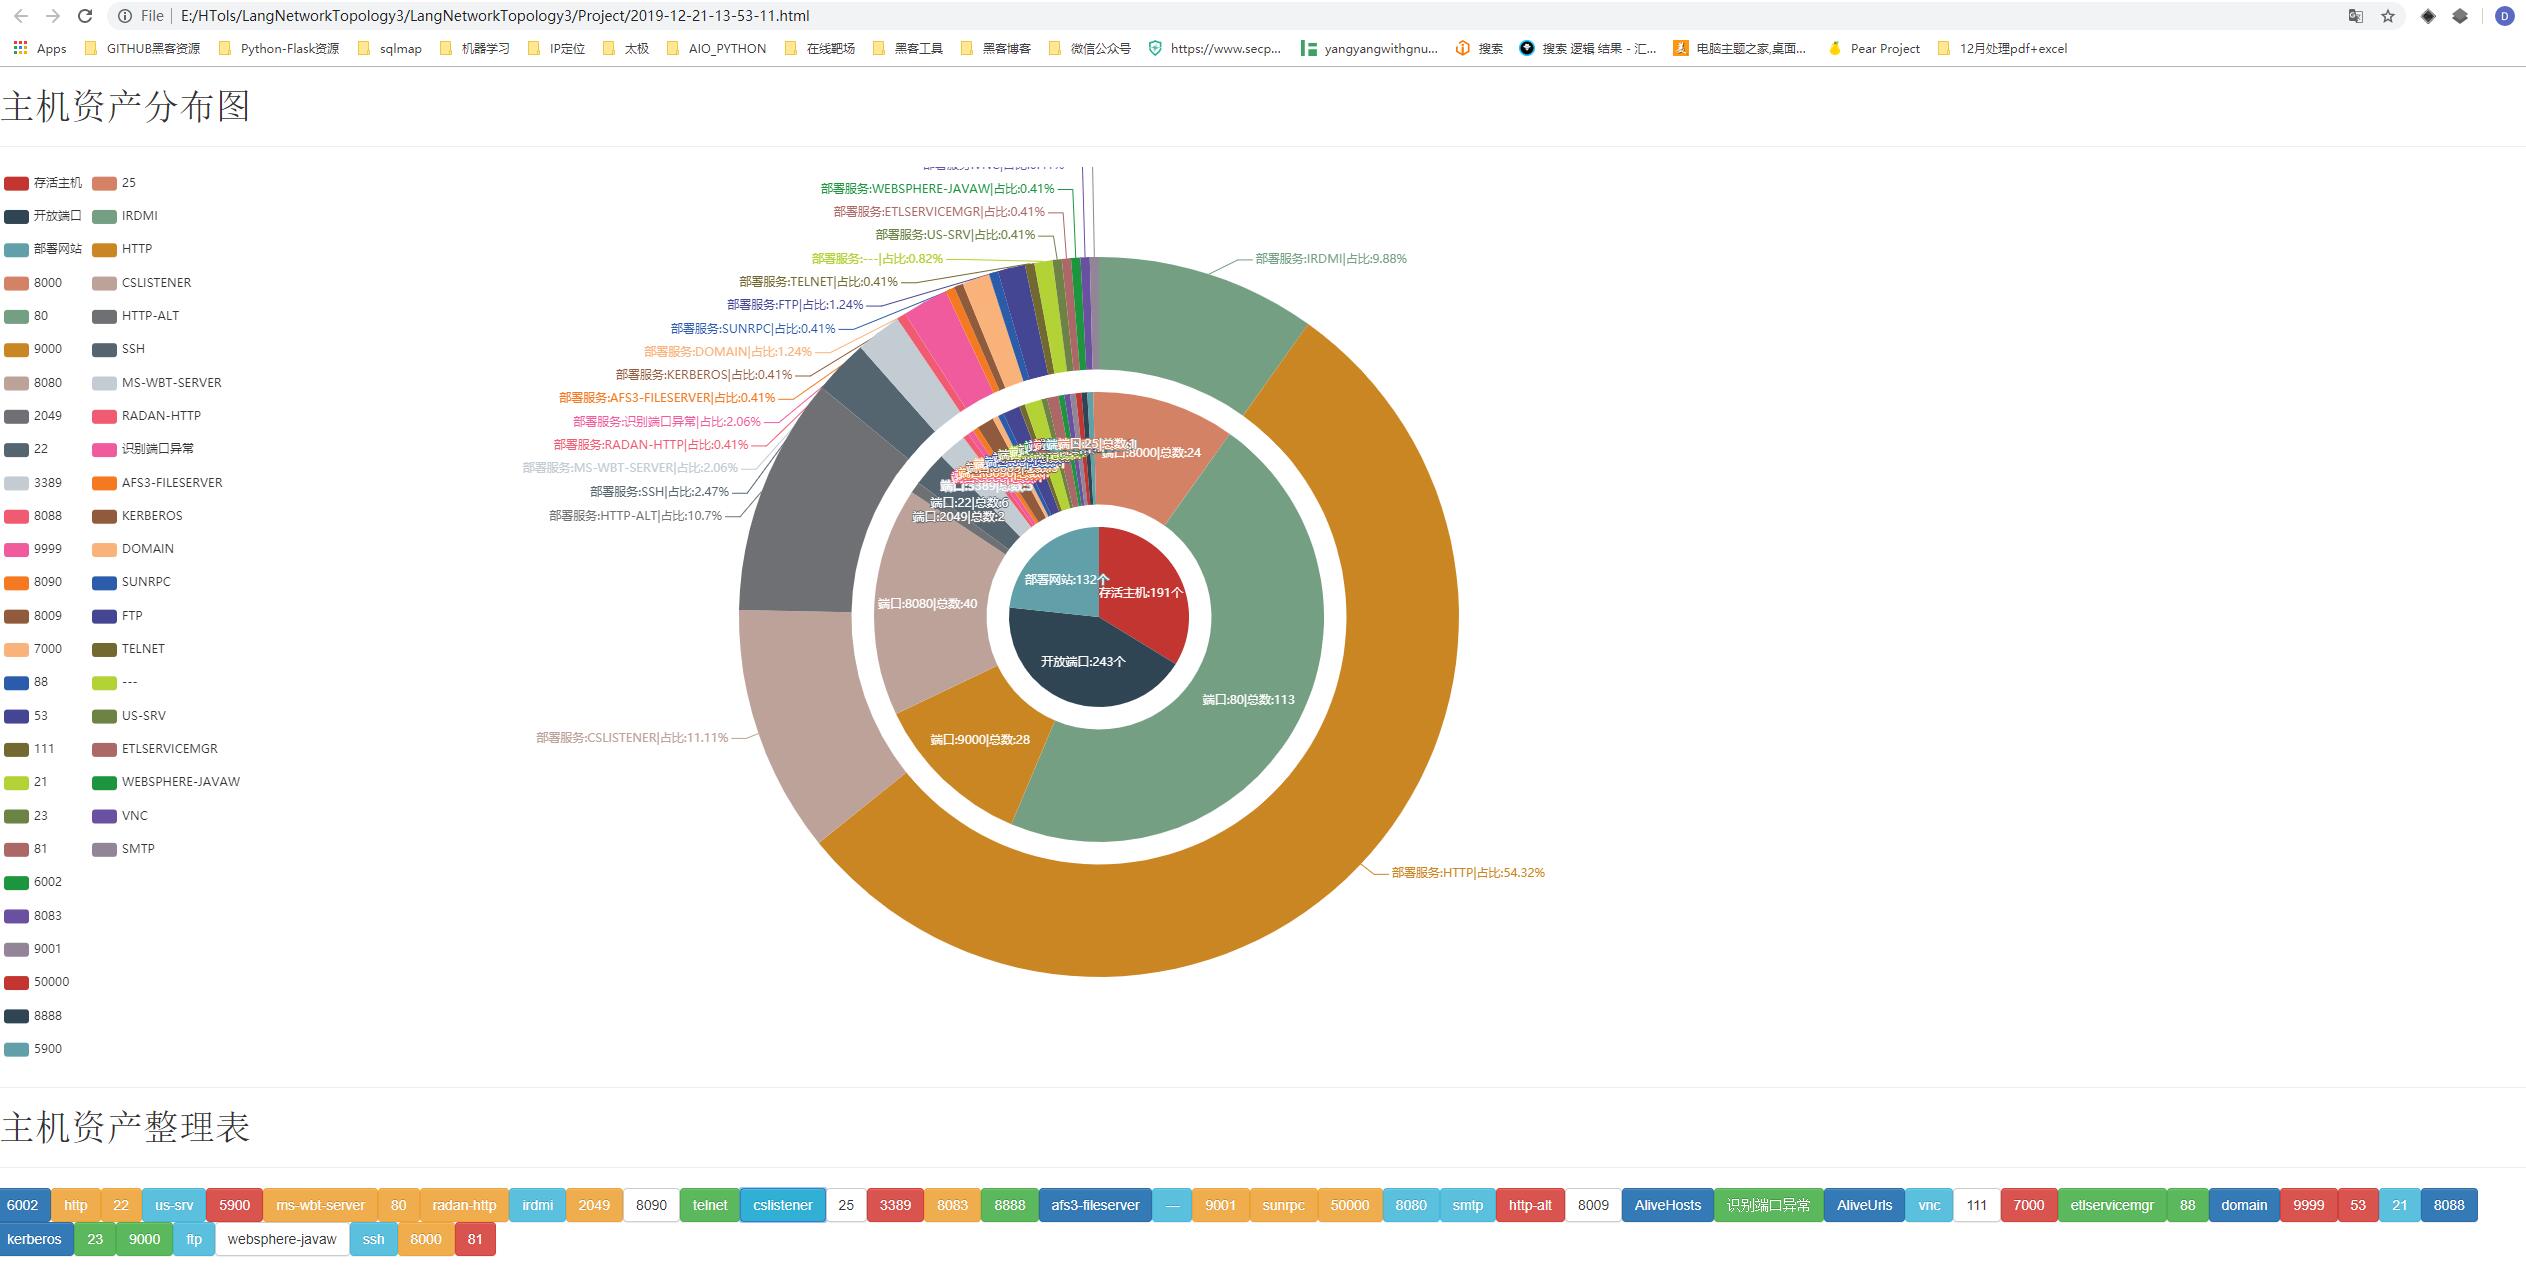The width and height of the screenshot is (2526, 1275).
Task: Open the 黑客工具 bookmark folder
Action: 908,48
